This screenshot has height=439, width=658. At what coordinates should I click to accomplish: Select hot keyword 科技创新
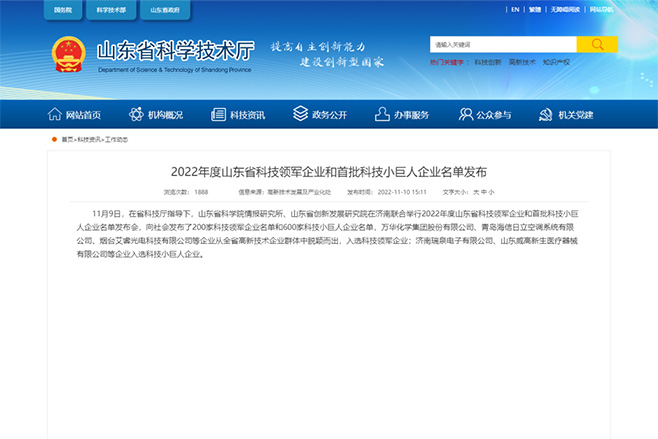click(x=488, y=62)
